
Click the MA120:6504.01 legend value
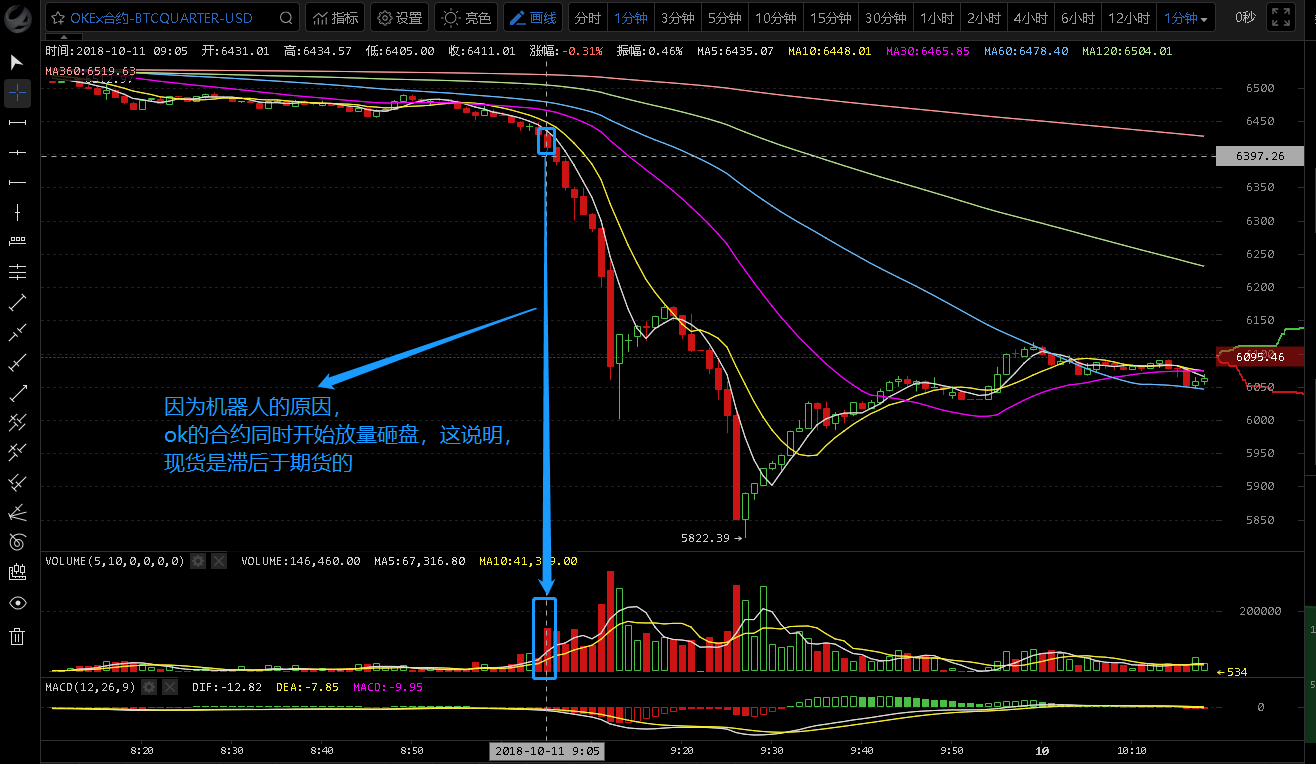(1127, 50)
